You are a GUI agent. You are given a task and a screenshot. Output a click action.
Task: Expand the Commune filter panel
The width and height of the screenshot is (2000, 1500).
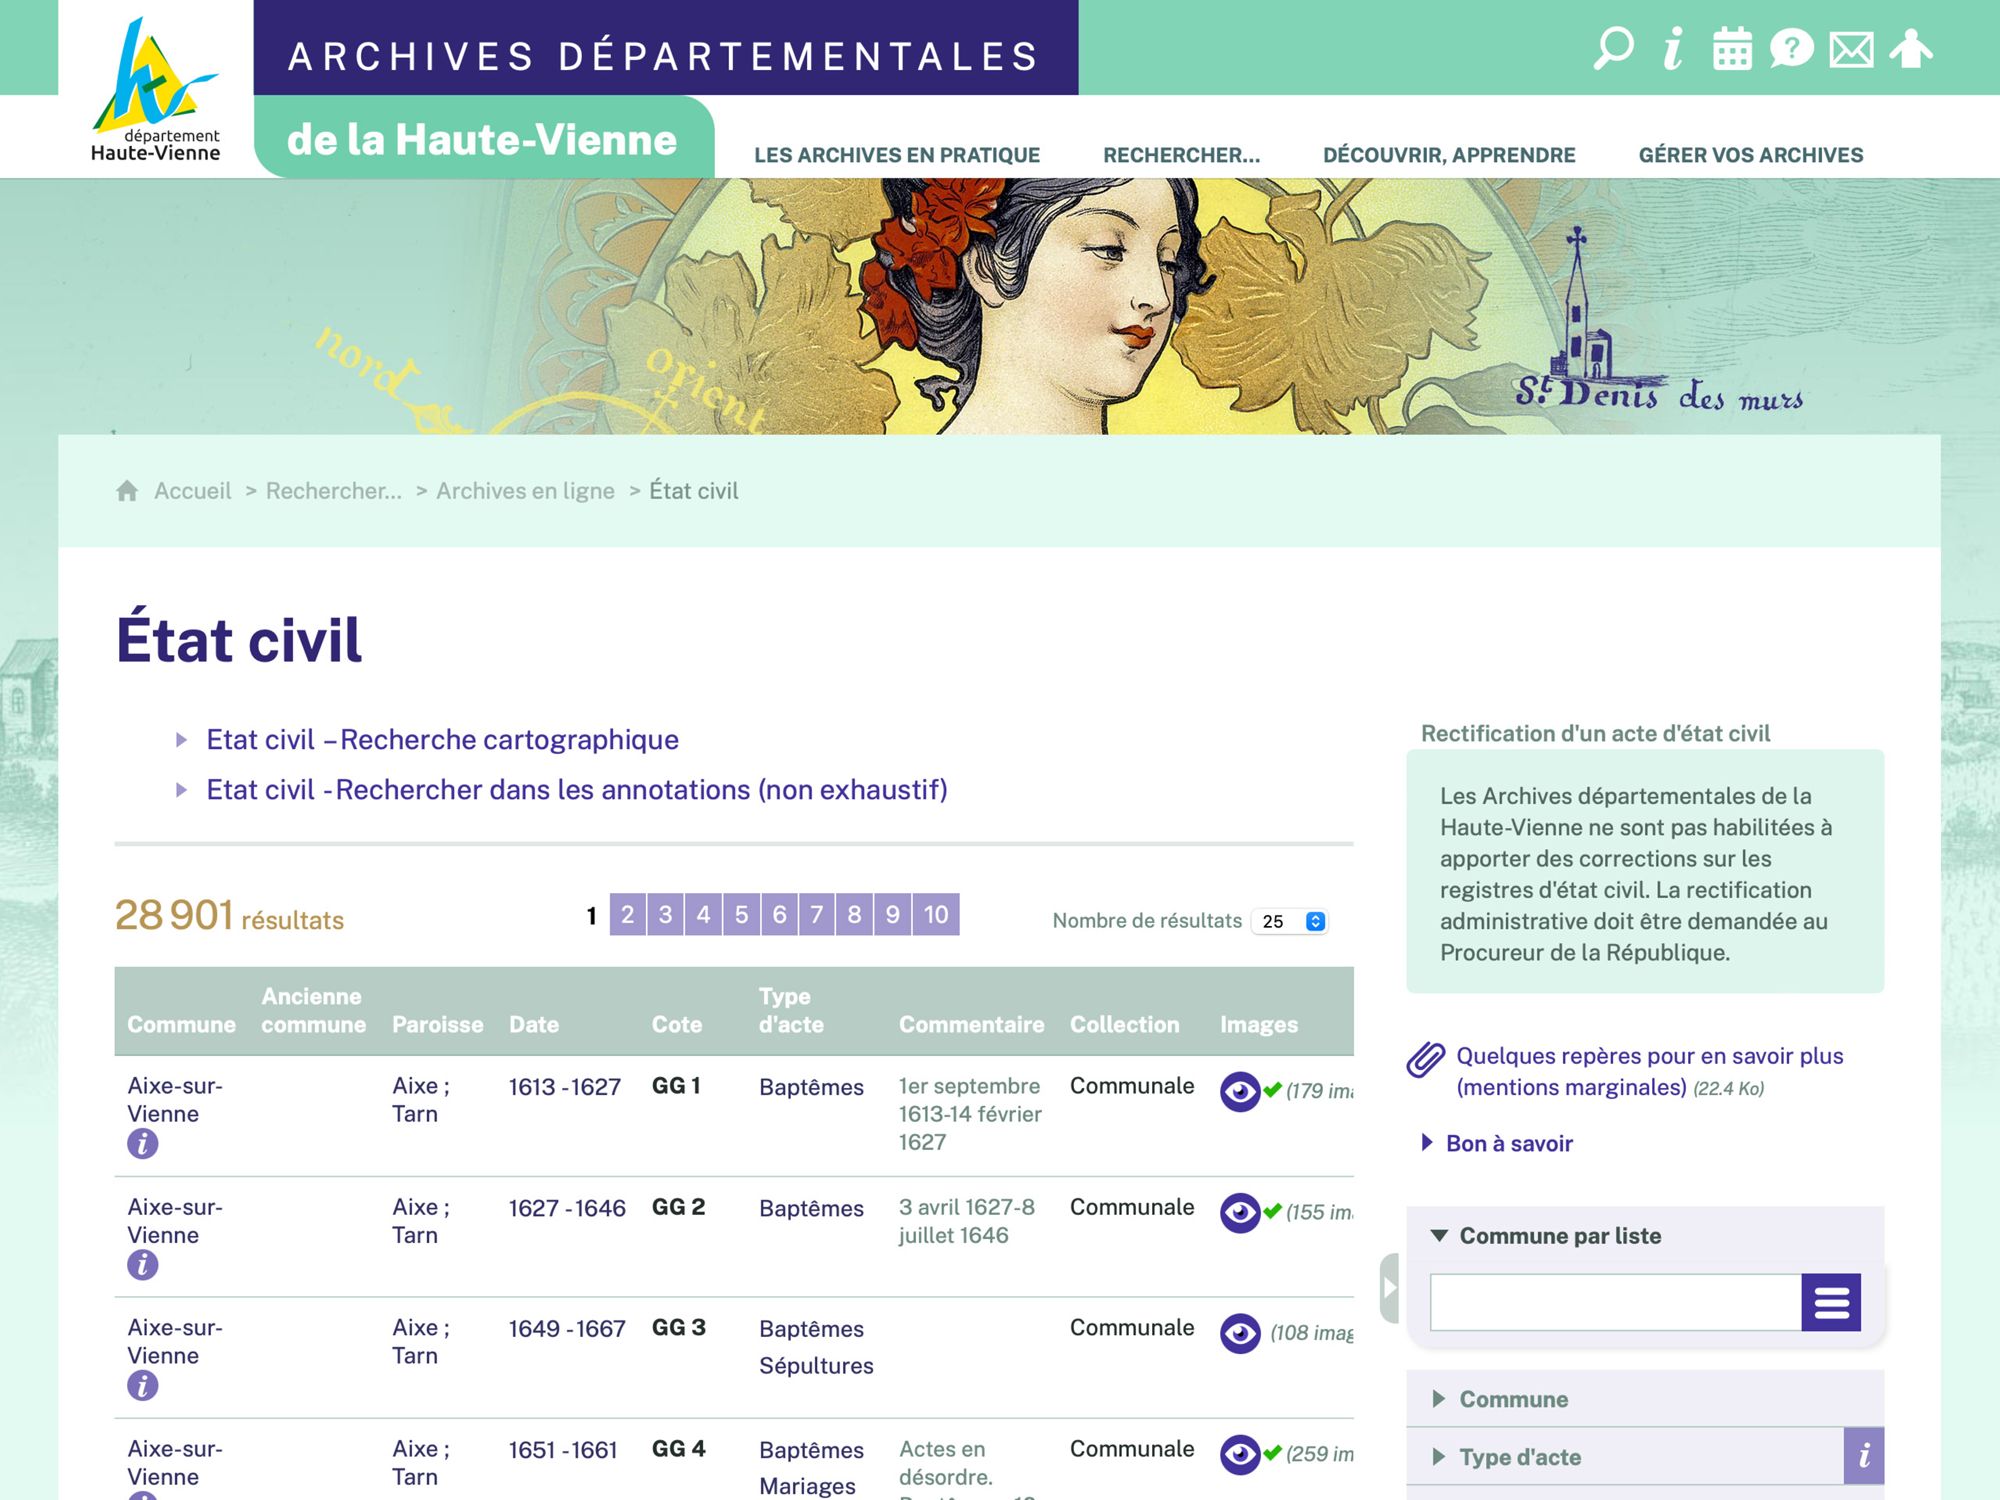[x=1513, y=1399]
